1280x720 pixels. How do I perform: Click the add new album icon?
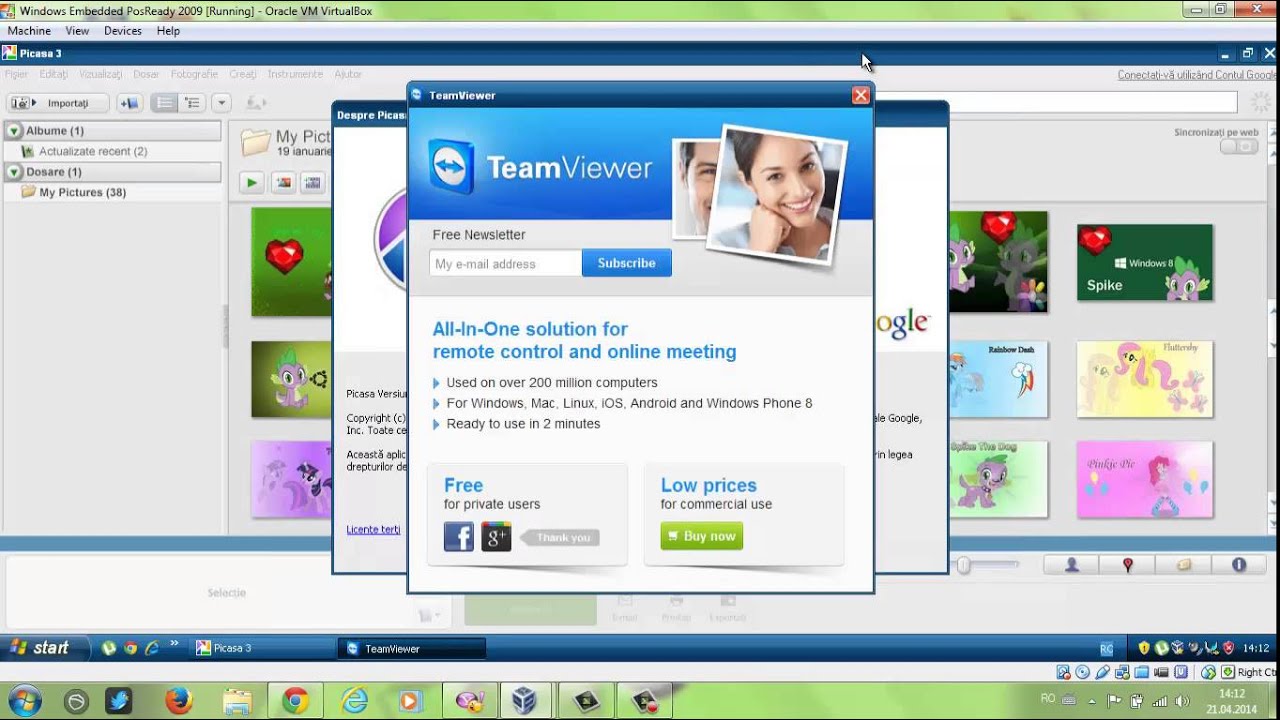click(x=129, y=103)
